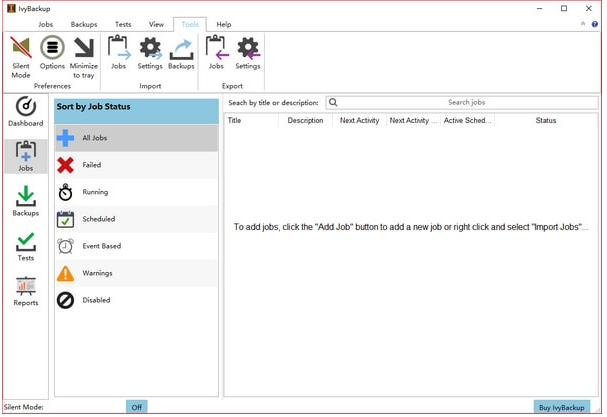
Task: Open the Export Settings gear icon
Action: coord(248,54)
